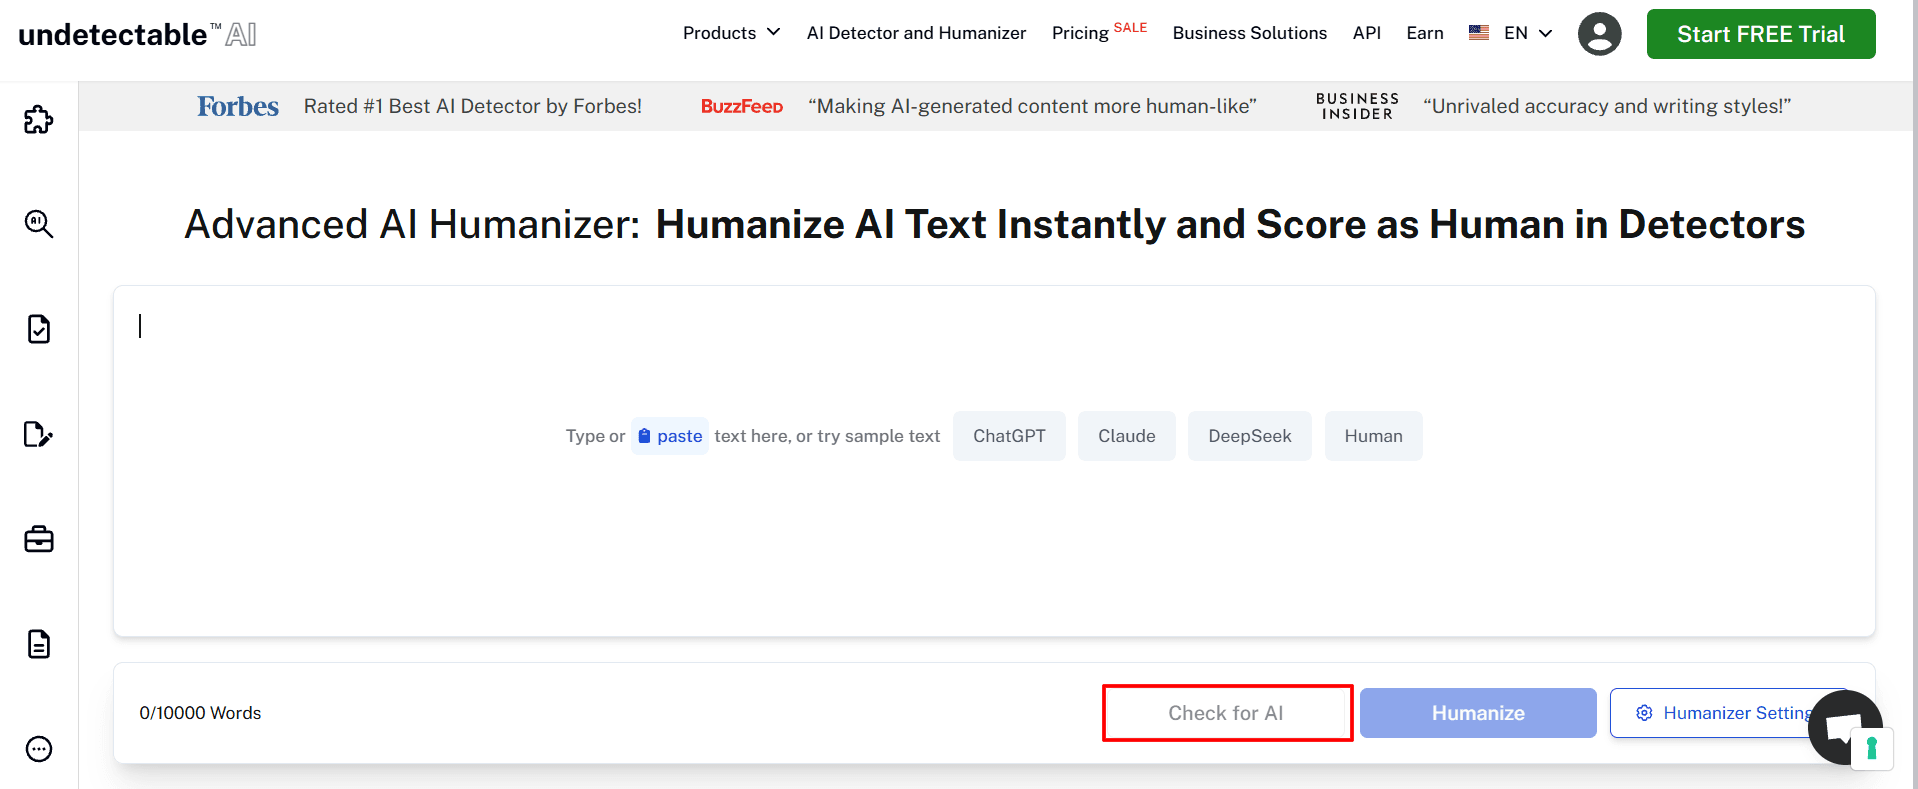Viewport: 1918px width, 789px height.
Task: Open the API menu item
Action: (x=1366, y=33)
